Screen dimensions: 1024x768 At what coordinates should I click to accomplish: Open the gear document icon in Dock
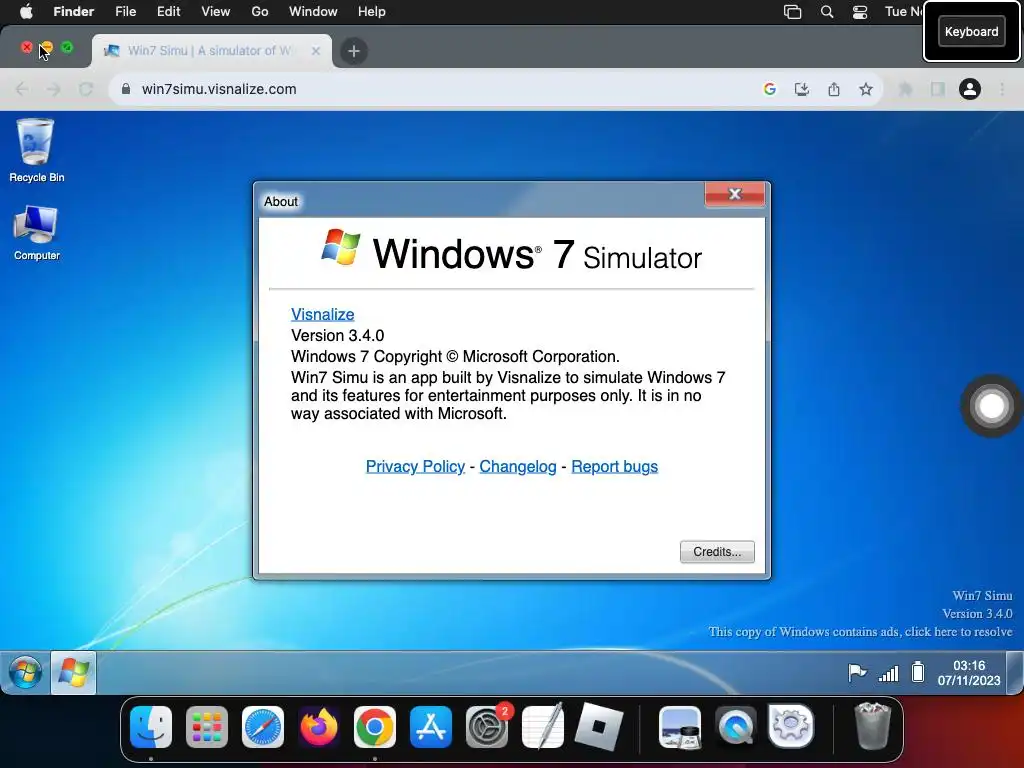(x=791, y=726)
